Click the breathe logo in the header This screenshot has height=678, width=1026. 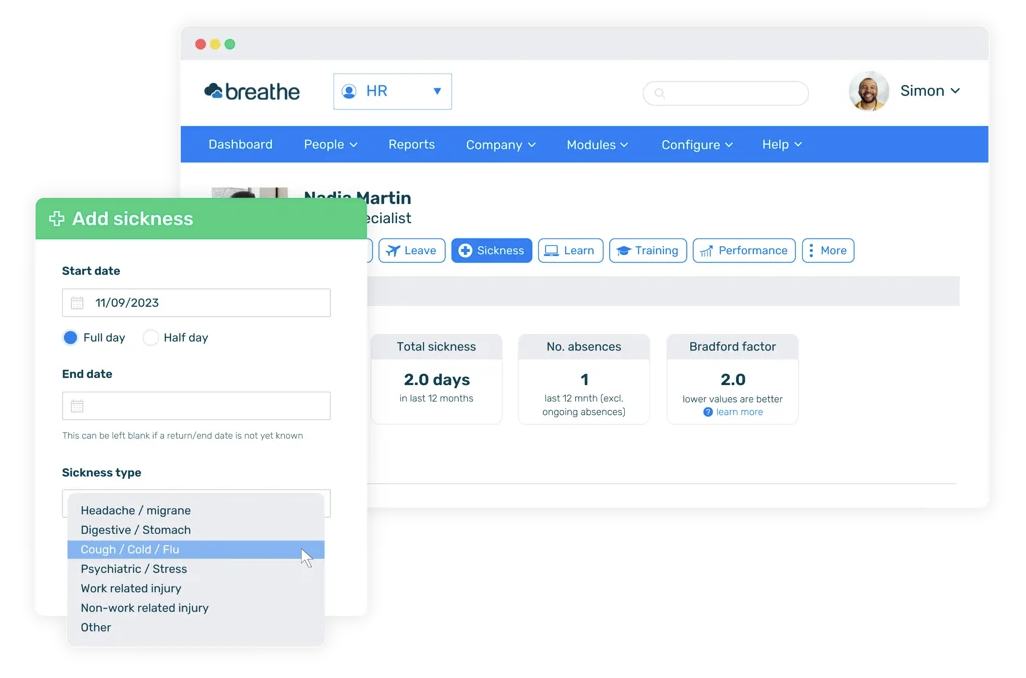click(x=251, y=91)
